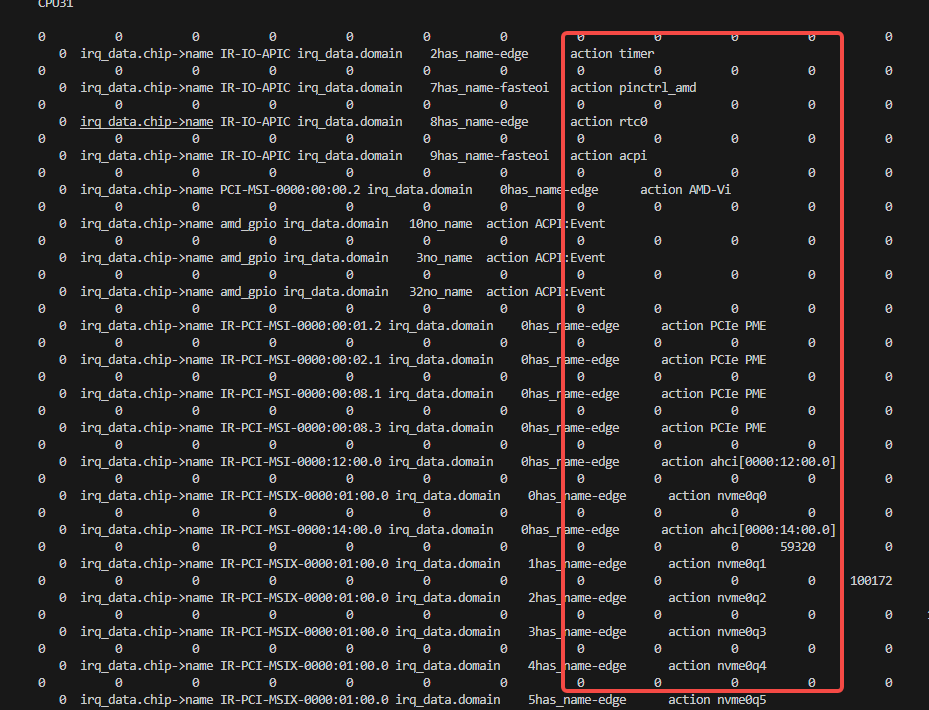Select the text 'action timer'
Image resolution: width=929 pixels, height=710 pixels.
pos(612,54)
